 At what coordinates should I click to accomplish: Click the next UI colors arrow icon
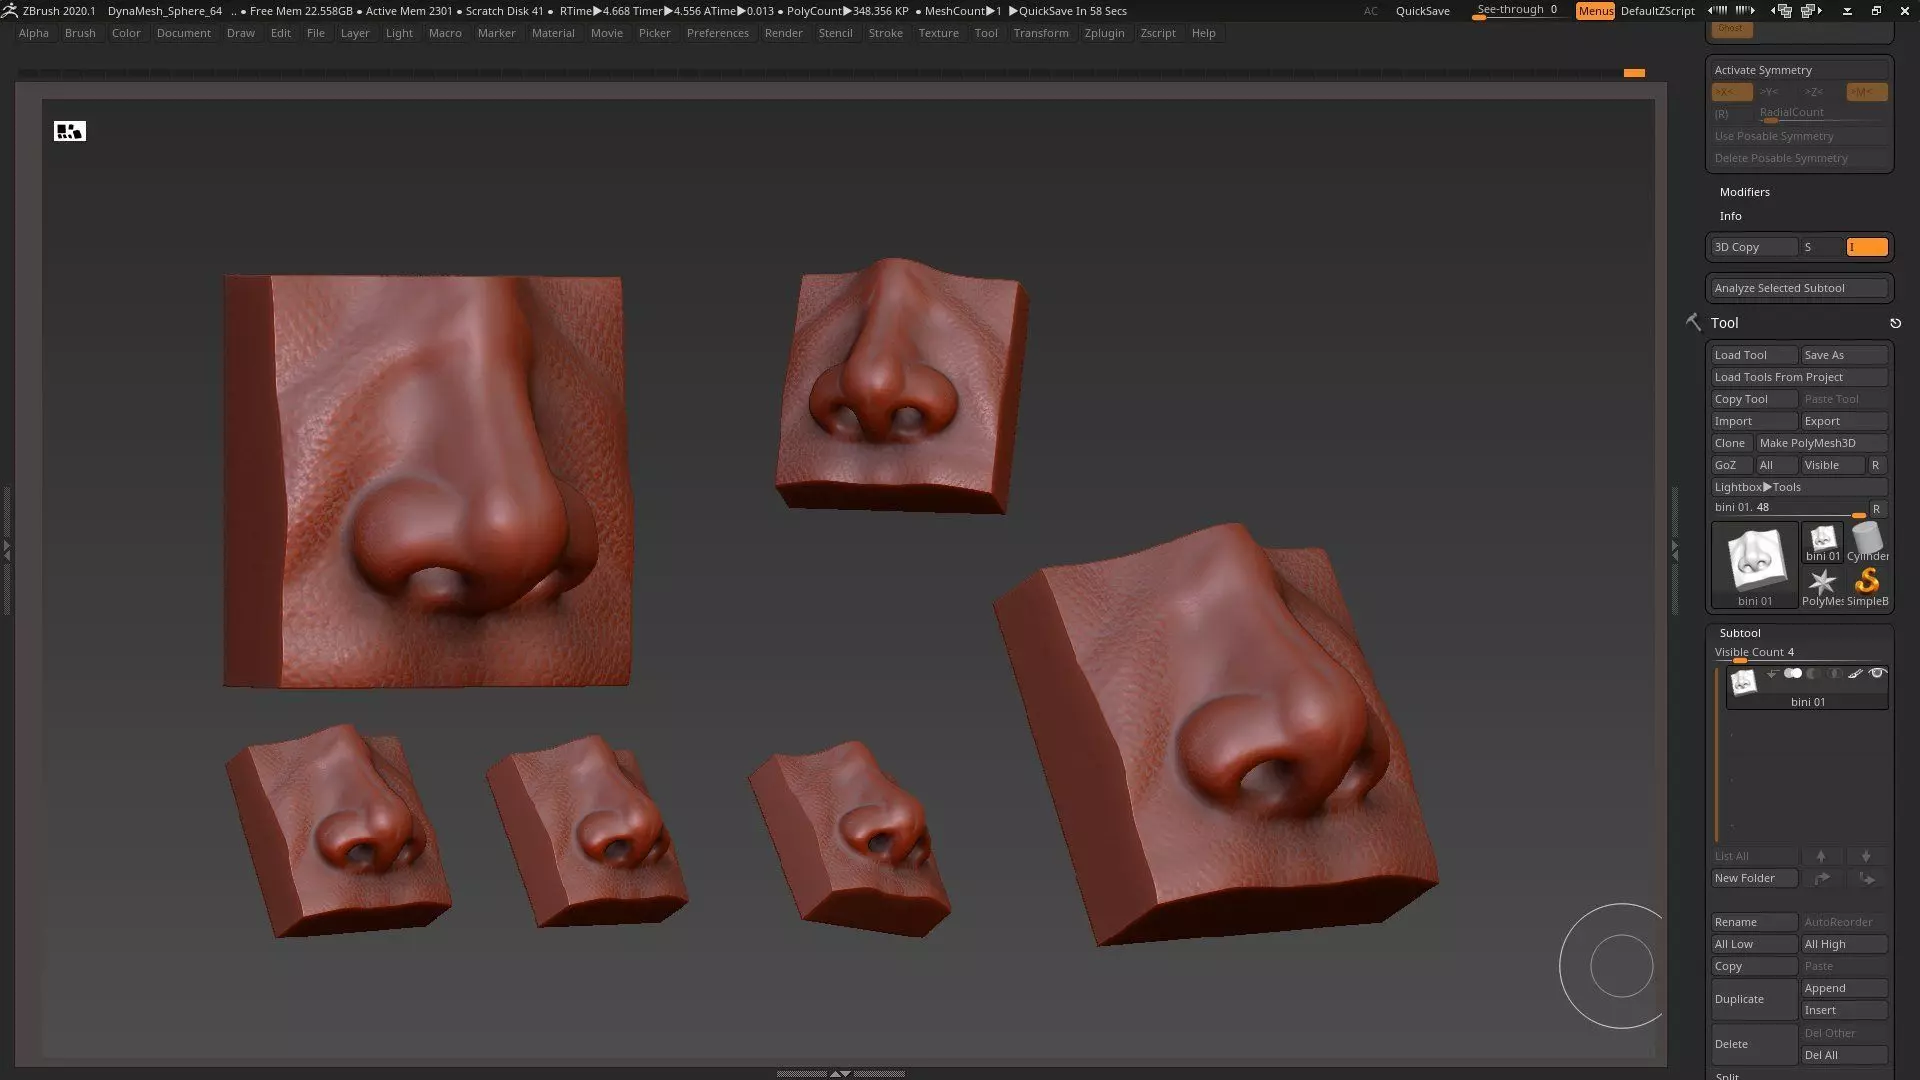1746,11
